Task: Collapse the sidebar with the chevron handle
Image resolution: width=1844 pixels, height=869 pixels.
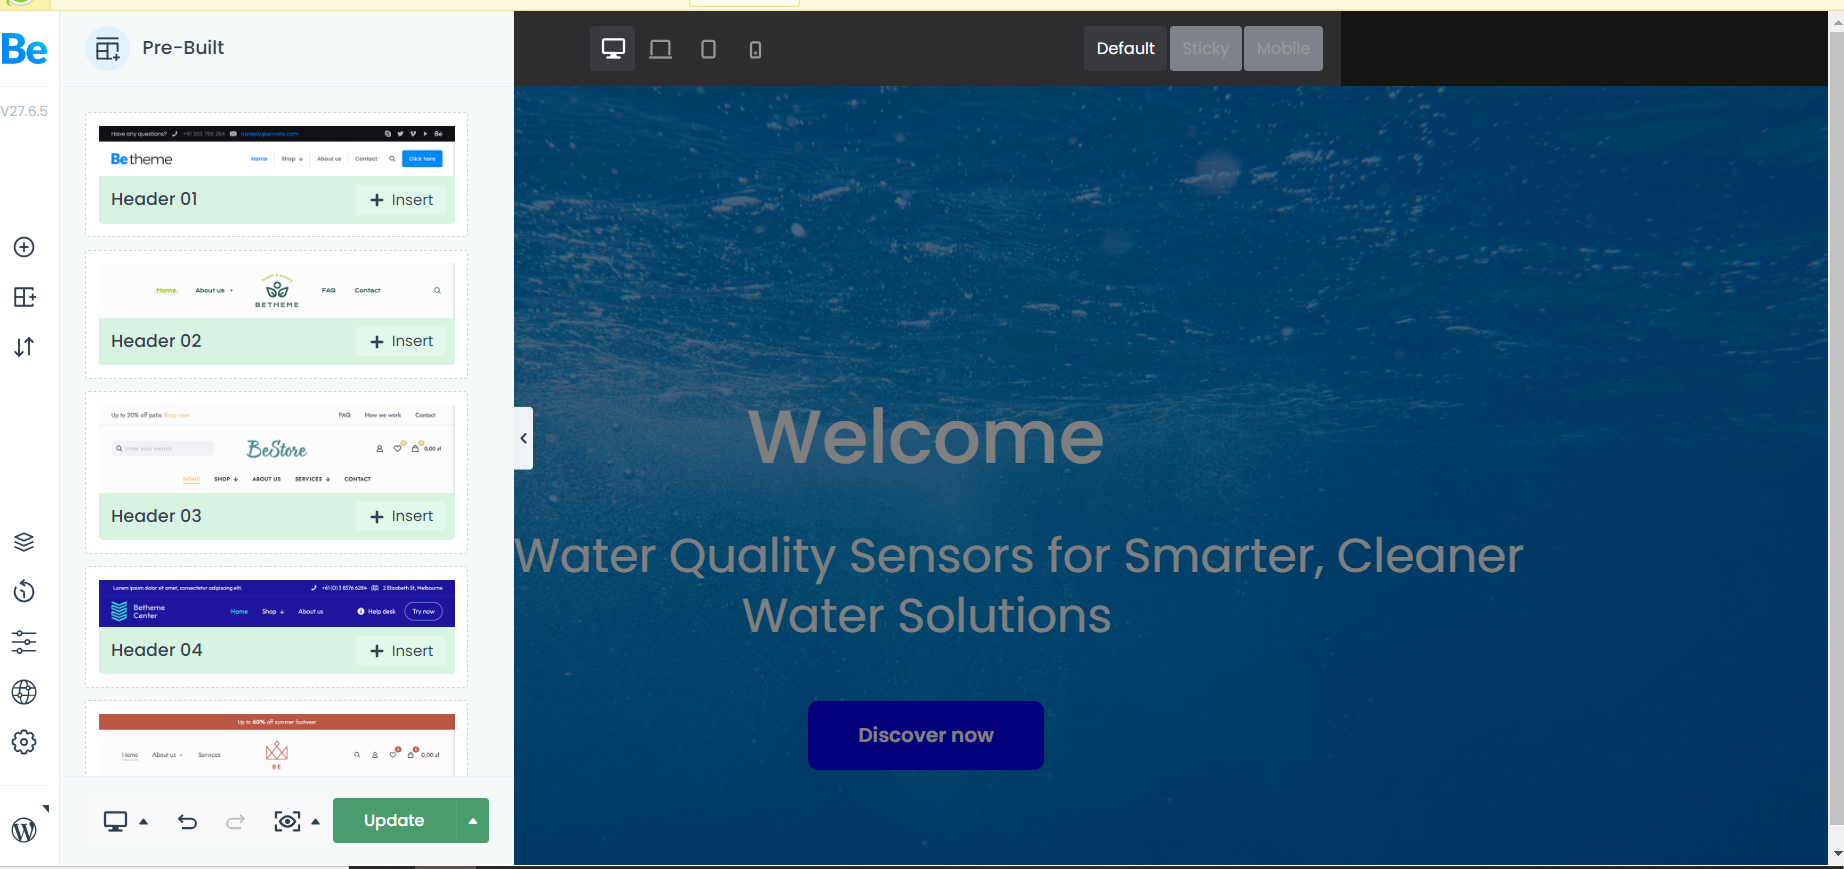Action: pos(523,438)
